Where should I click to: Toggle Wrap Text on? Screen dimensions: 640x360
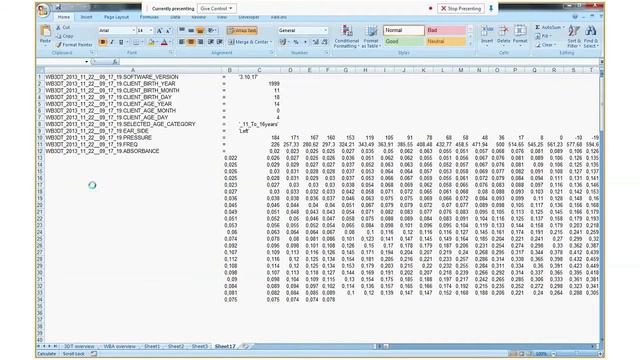click(242, 31)
